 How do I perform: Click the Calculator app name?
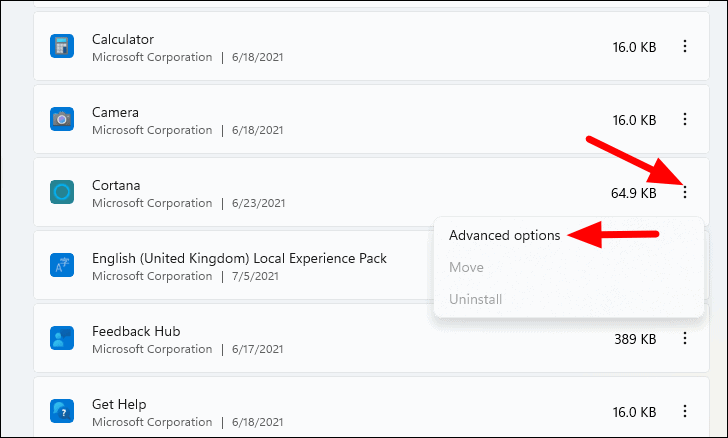click(x=123, y=39)
